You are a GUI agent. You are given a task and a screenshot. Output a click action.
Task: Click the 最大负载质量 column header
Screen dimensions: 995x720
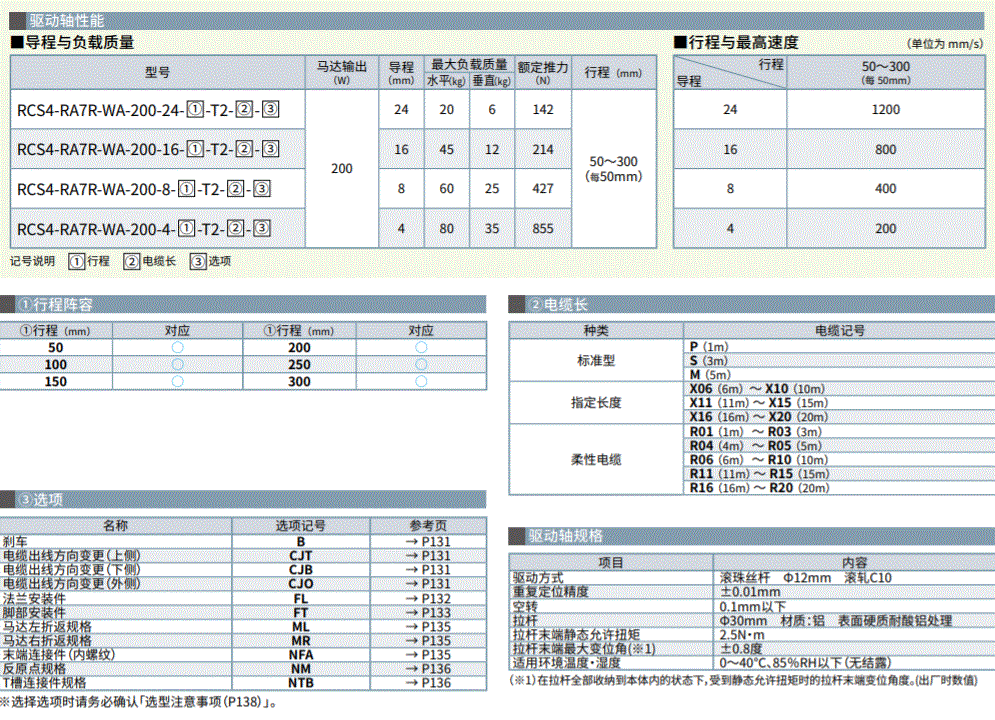click(x=469, y=65)
